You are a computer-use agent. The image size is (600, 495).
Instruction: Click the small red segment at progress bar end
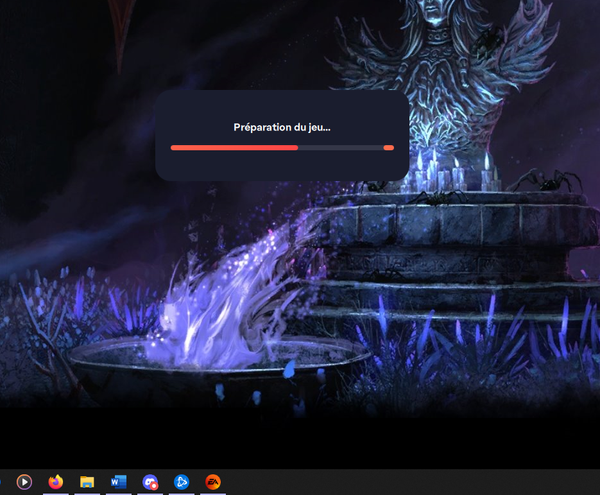pos(389,147)
